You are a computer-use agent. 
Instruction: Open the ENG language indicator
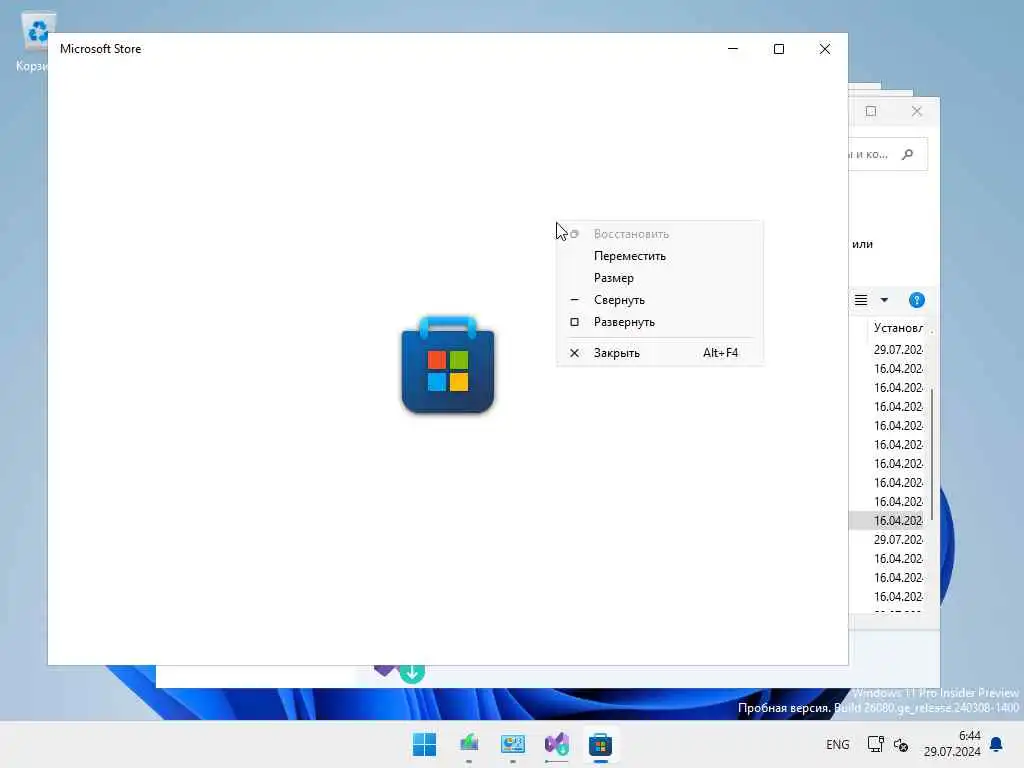pyautogui.click(x=838, y=744)
